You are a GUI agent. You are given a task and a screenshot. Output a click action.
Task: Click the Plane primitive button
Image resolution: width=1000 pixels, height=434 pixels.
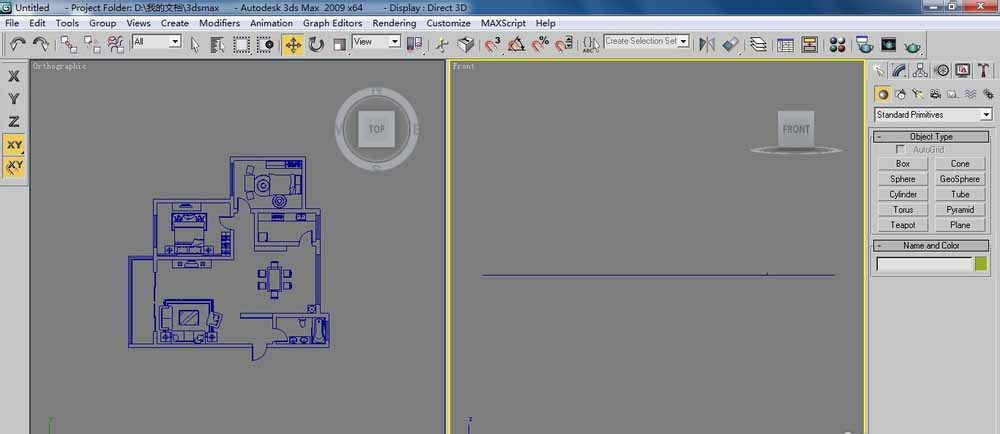pos(960,225)
